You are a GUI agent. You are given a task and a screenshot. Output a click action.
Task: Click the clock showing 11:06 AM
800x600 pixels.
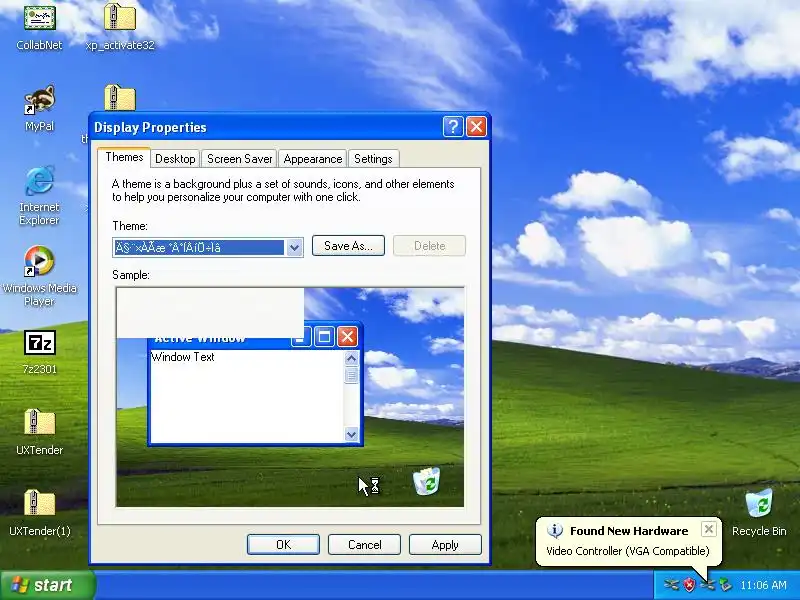(764, 585)
